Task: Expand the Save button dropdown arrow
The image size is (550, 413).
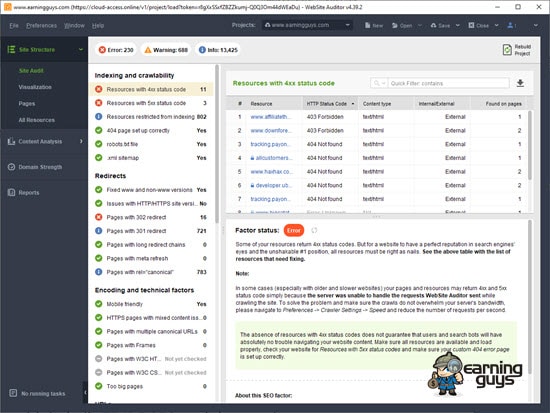Action: [457, 25]
